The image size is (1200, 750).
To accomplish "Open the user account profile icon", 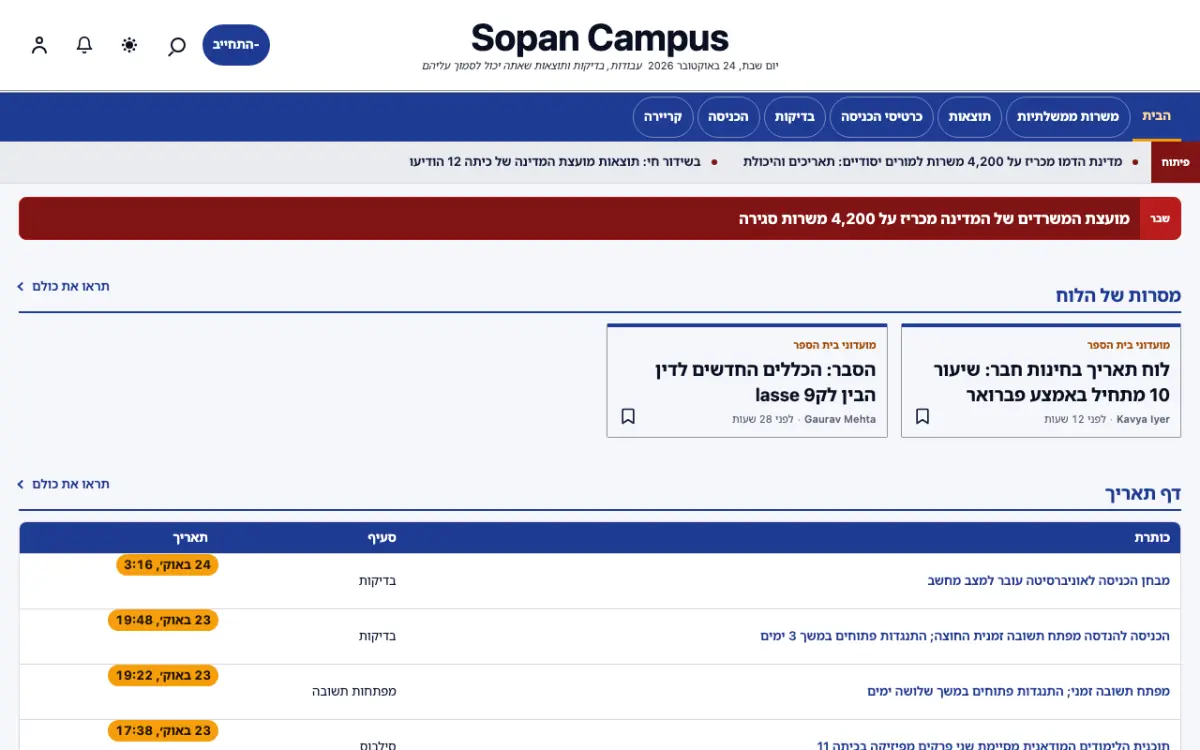I will pos(40,45).
